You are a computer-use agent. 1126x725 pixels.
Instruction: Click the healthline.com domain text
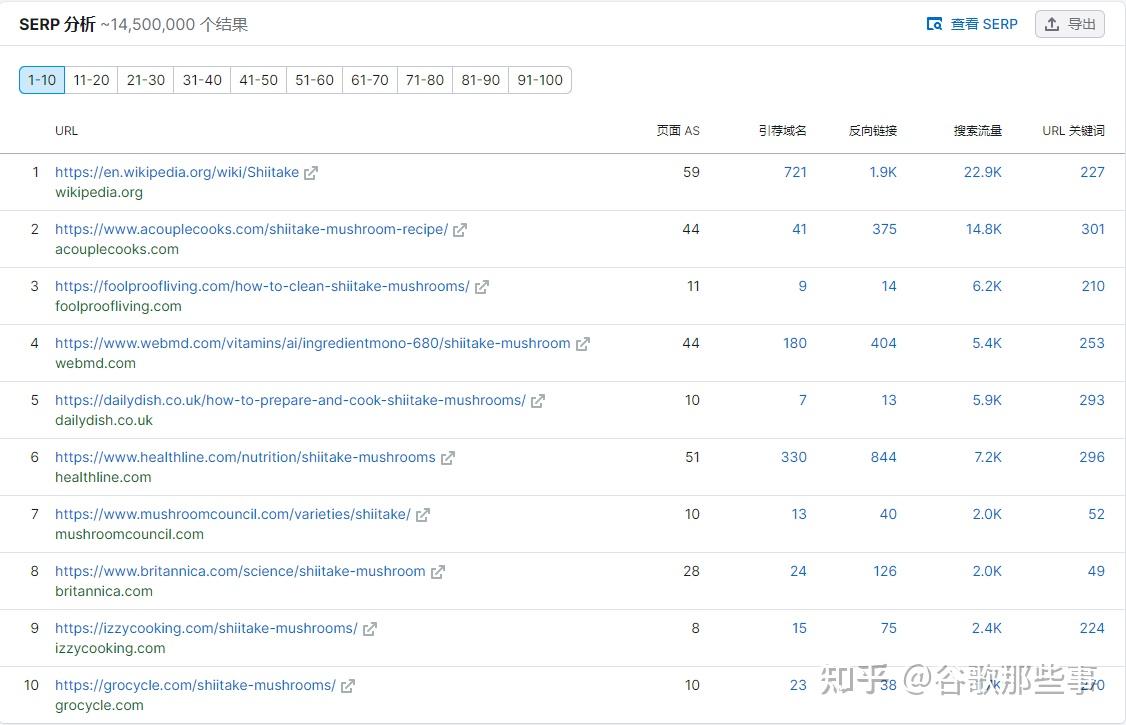(x=103, y=477)
